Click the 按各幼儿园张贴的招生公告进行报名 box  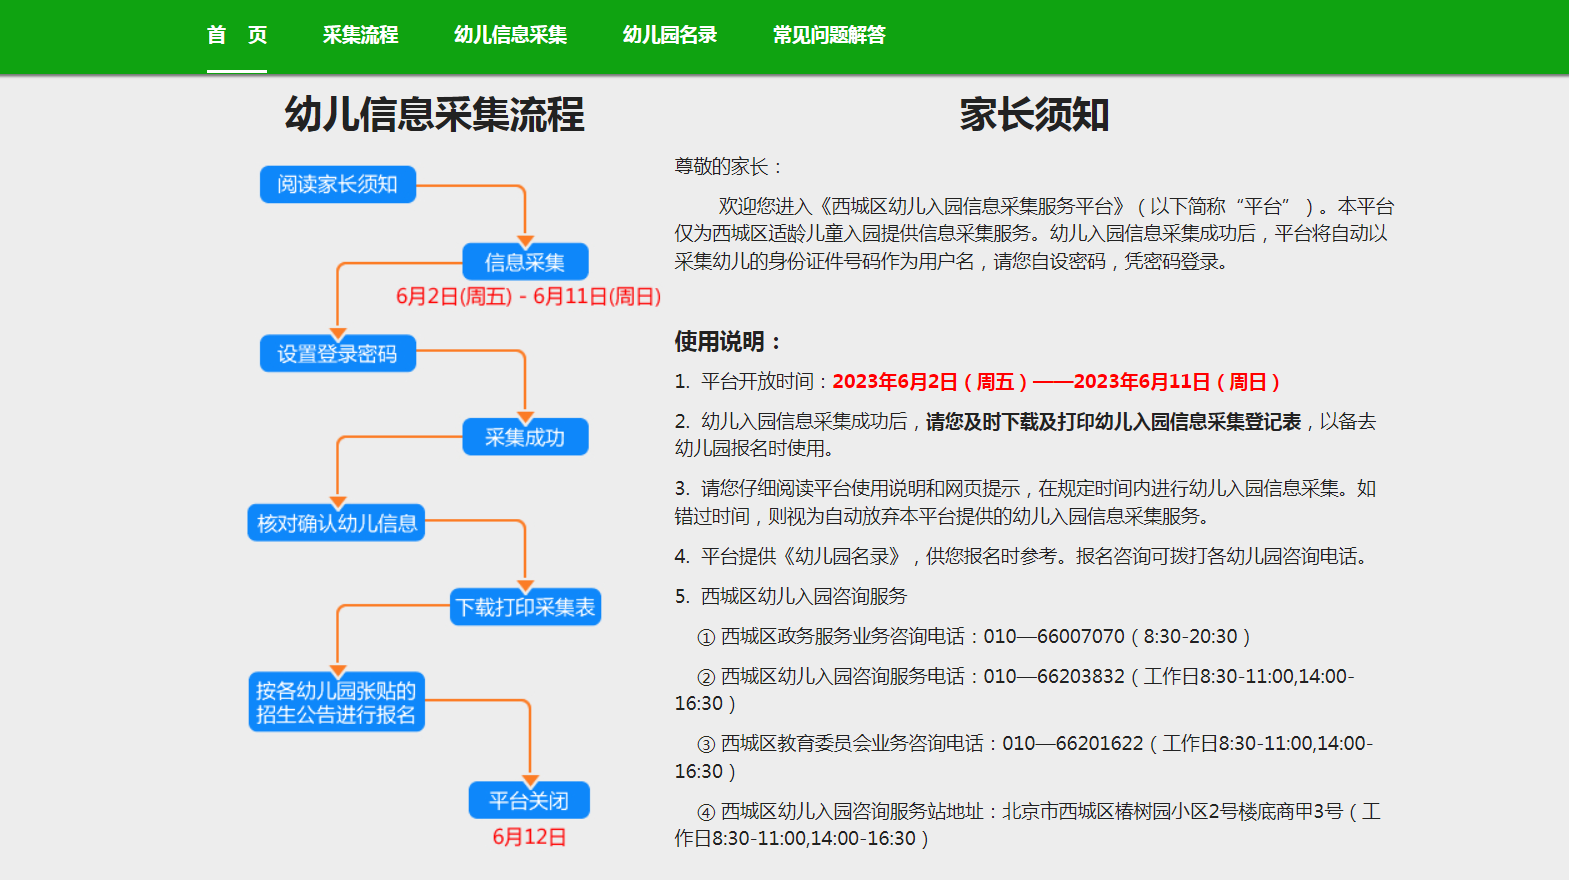(x=336, y=702)
